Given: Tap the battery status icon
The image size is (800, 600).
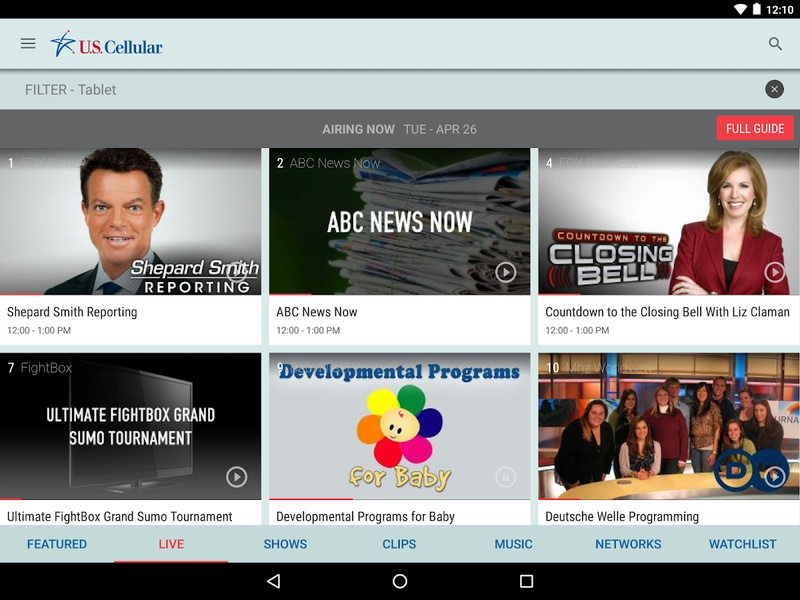Looking at the screenshot, I should tap(757, 9).
